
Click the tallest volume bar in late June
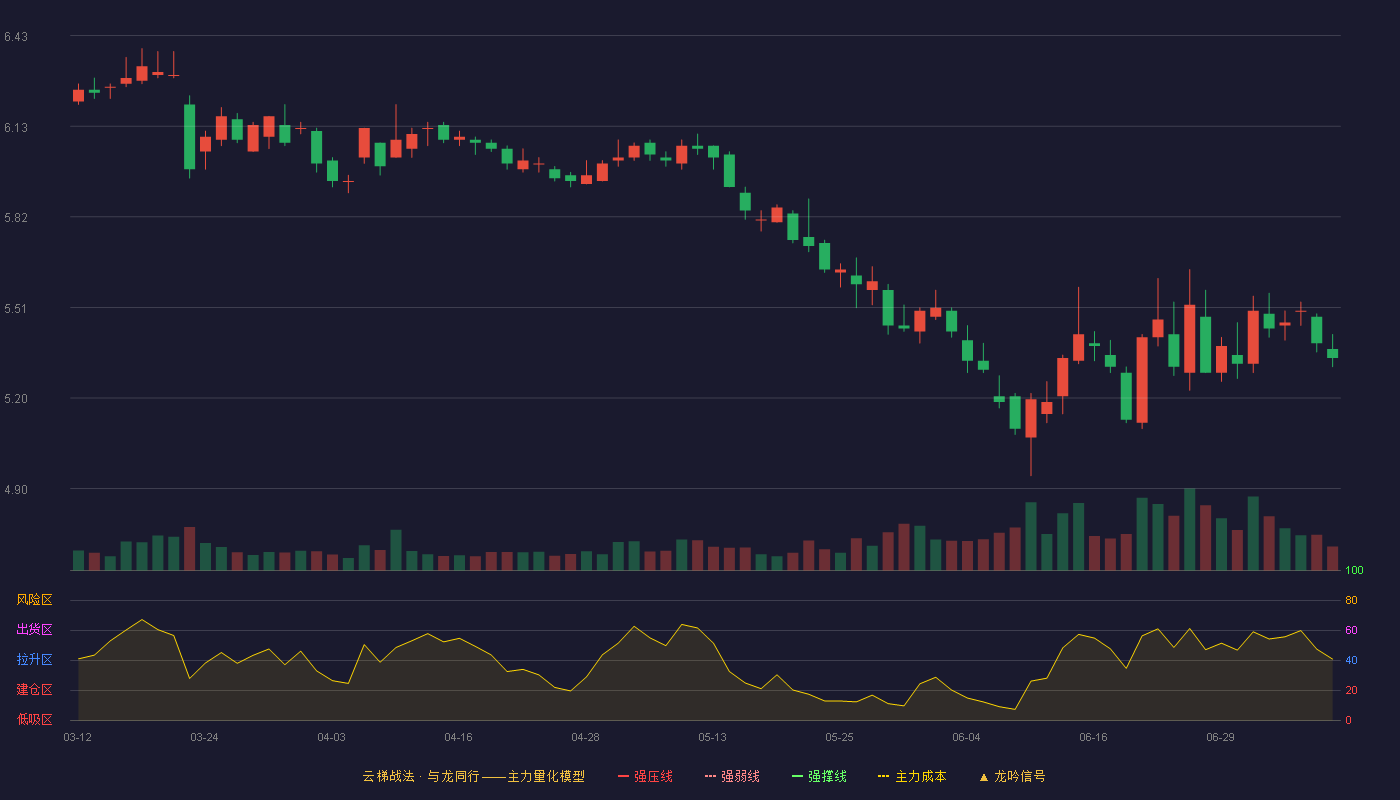pyautogui.click(x=1189, y=530)
